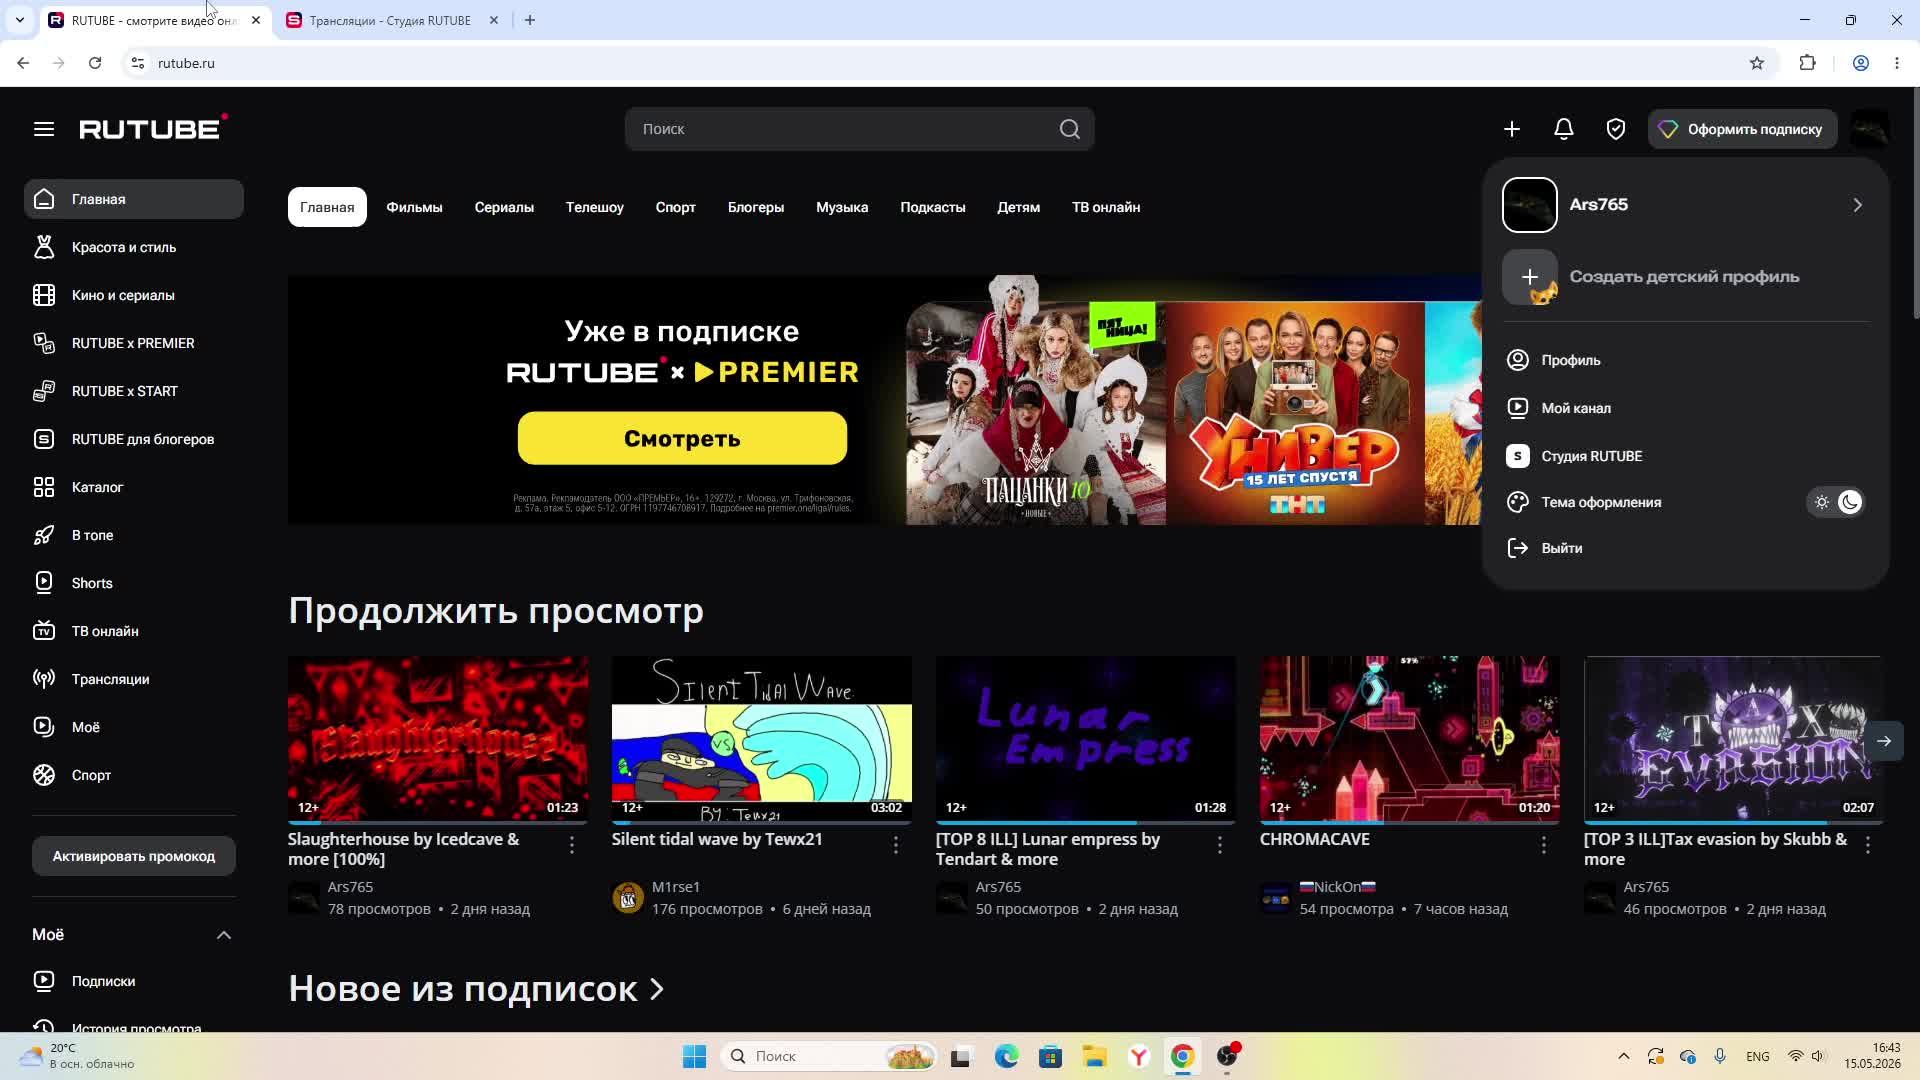The width and height of the screenshot is (1920, 1080).
Task: Open Yandex Browser from the taskbar
Action: (1139, 1056)
